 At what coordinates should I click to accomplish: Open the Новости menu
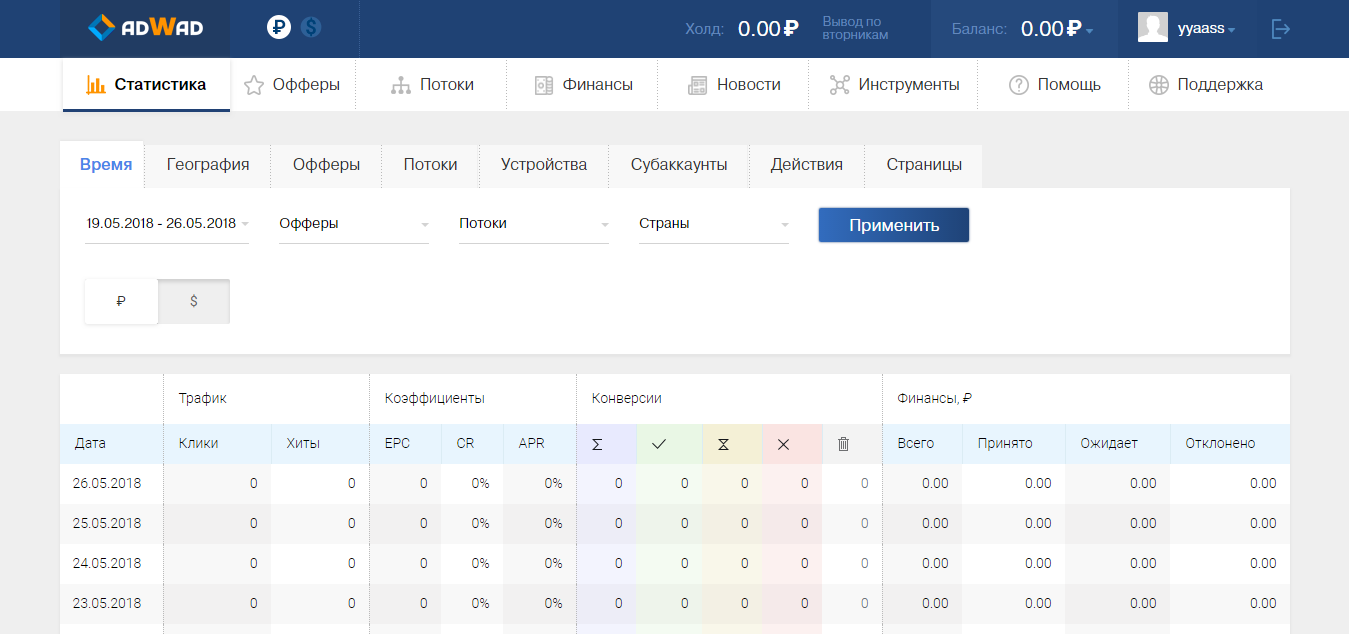pyautogui.click(x=734, y=85)
